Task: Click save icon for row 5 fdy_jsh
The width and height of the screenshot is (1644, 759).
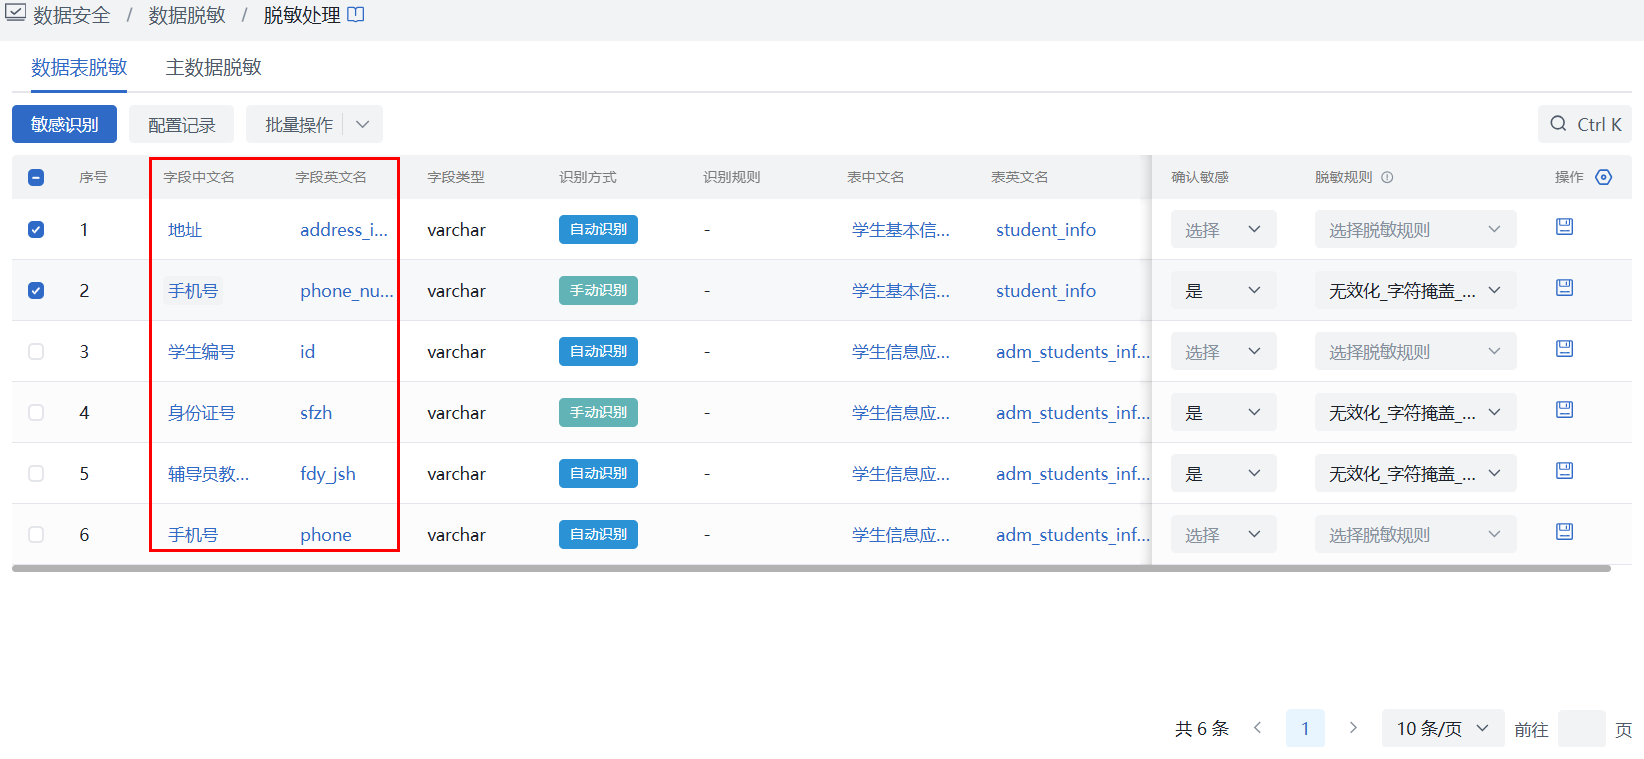Action: tap(1565, 471)
